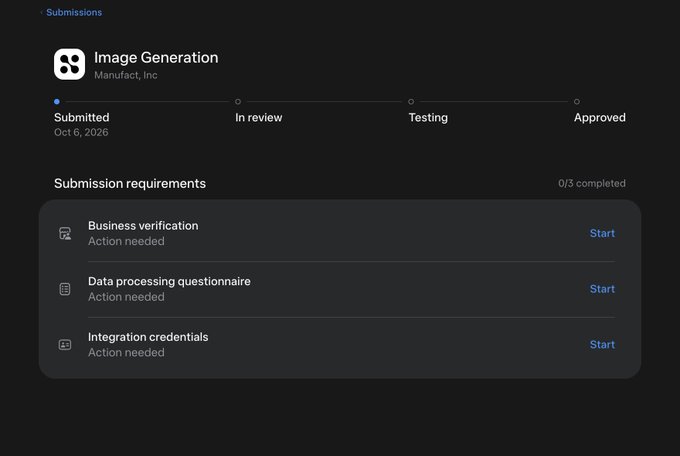
Task: Click the 'Manufact, Inc' publisher text
Action: [x=126, y=75]
